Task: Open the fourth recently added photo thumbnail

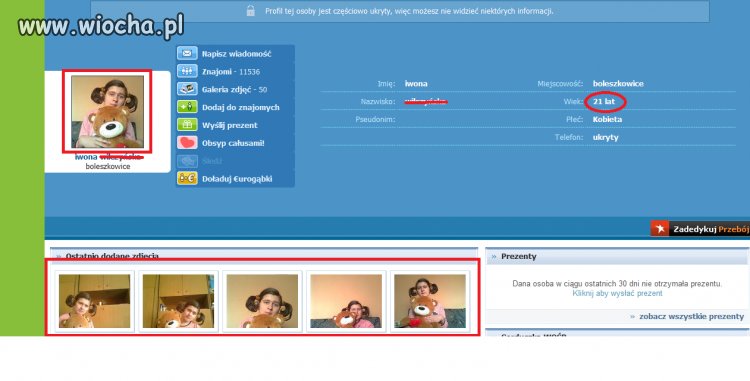Action: pos(346,301)
